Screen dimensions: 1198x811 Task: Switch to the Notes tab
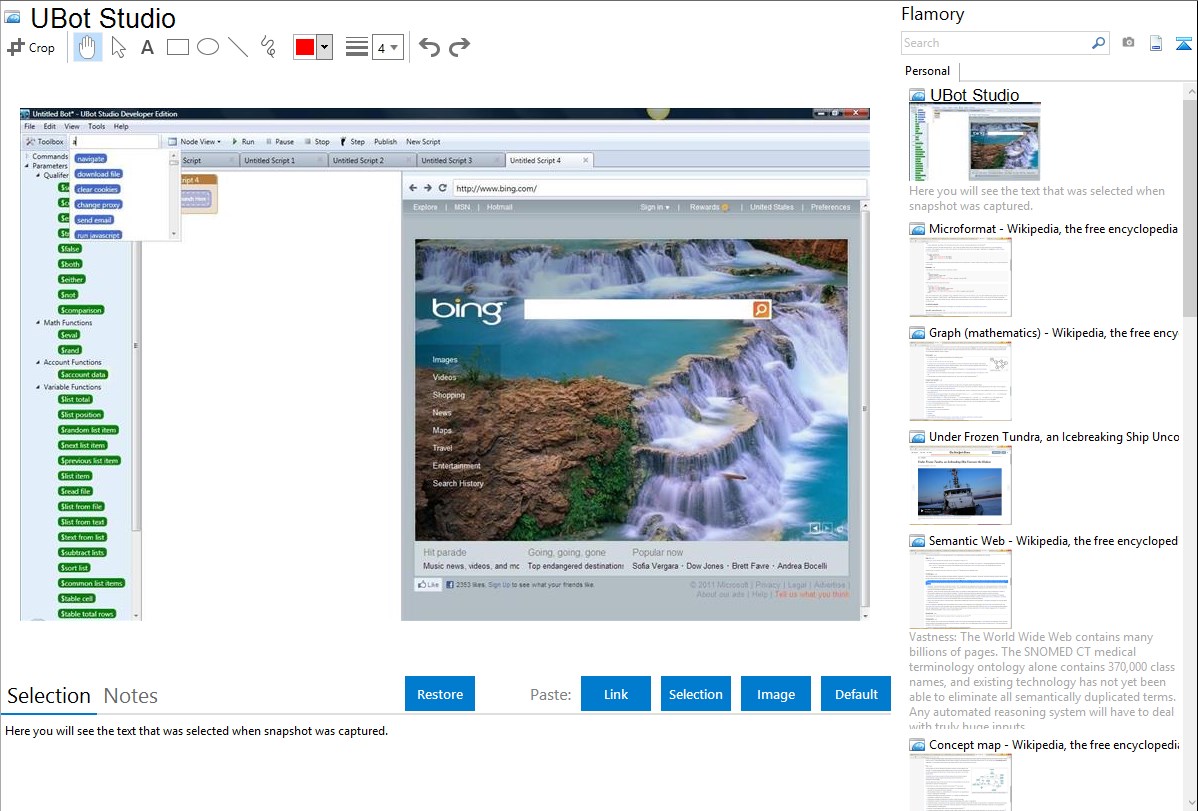coord(130,696)
